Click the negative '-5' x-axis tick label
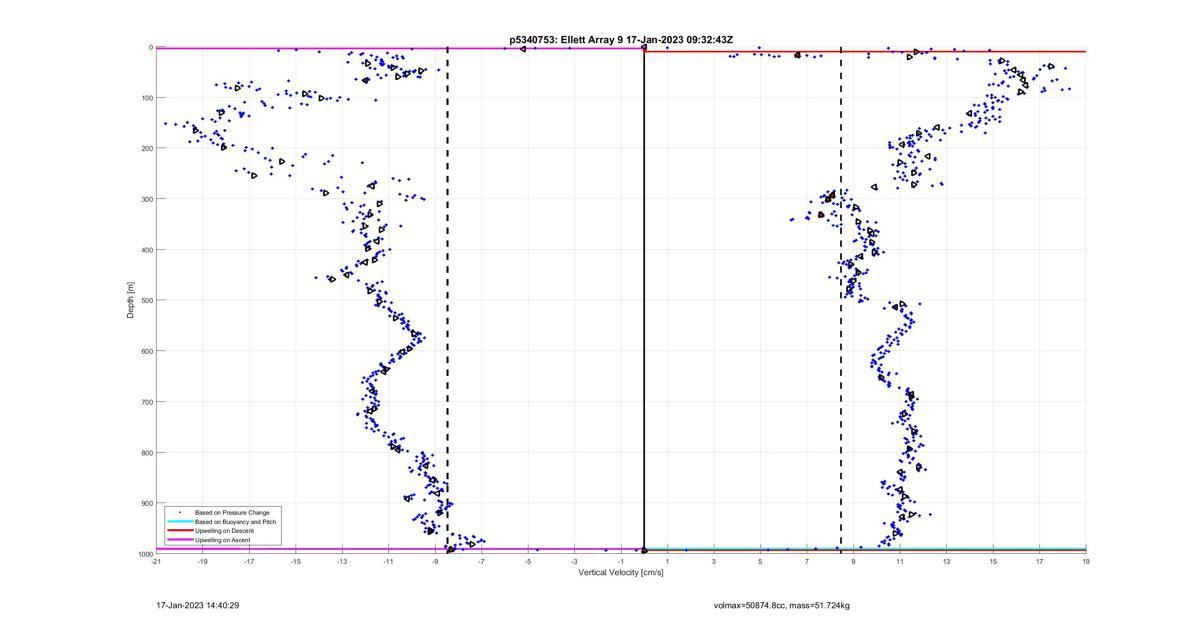Image resolution: width=1200 pixels, height=622 pixels. pos(528,562)
